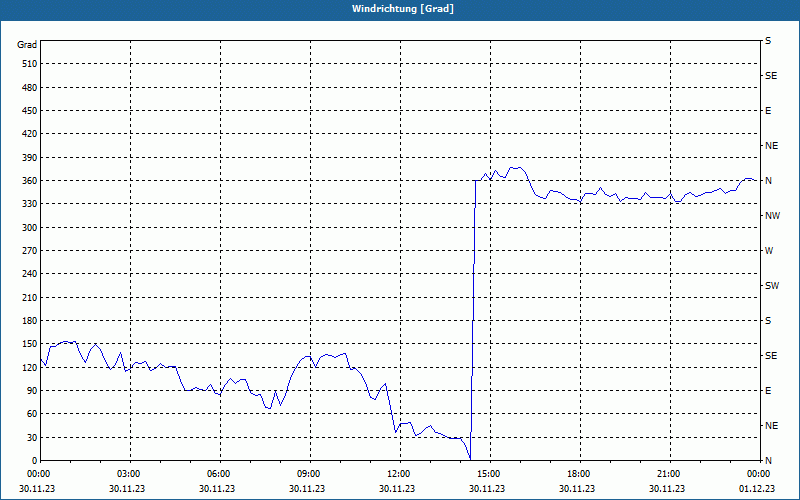The image size is (800, 500).
Task: Click the 270 y-axis value
Action: pos(30,251)
